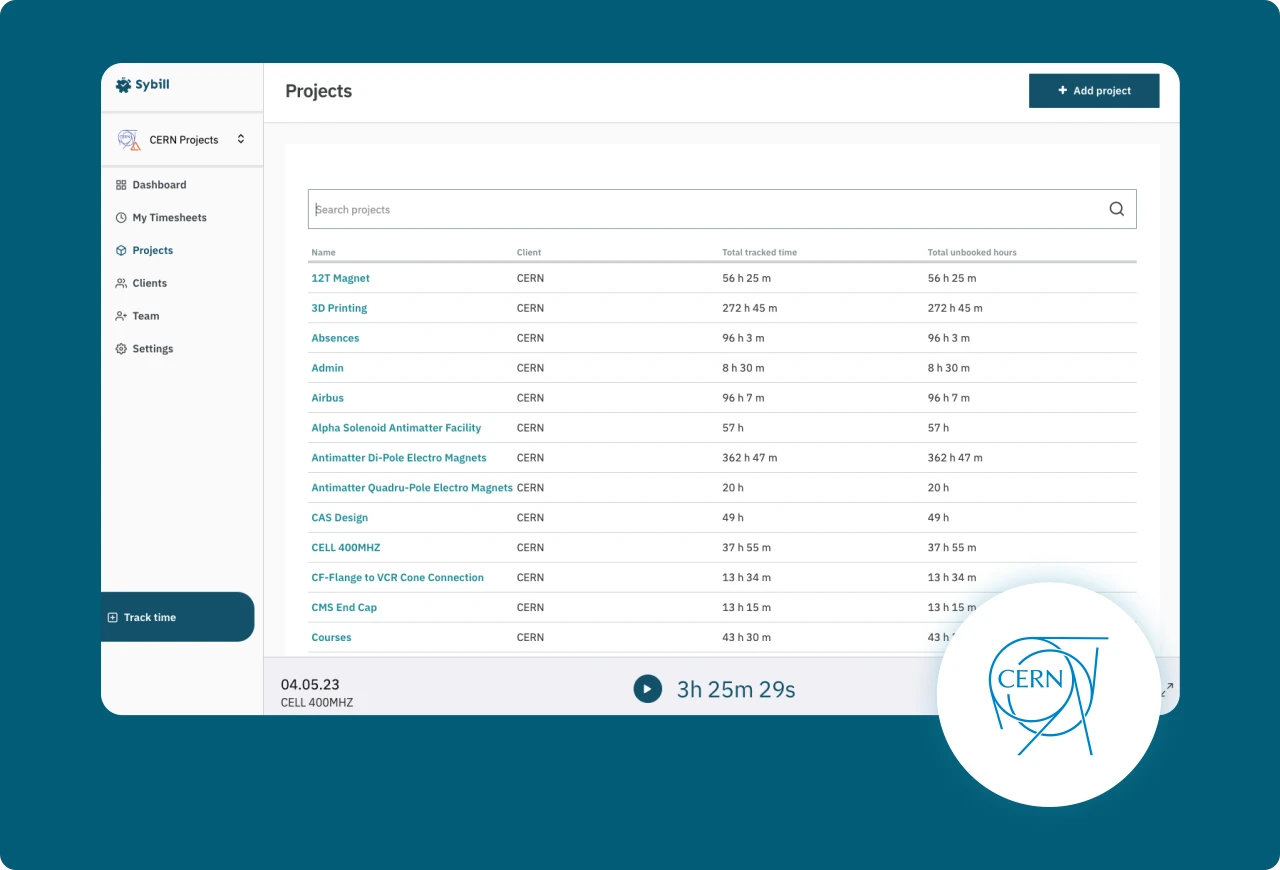1280x870 pixels.
Task: Start the timer with the play button
Action: tap(647, 689)
